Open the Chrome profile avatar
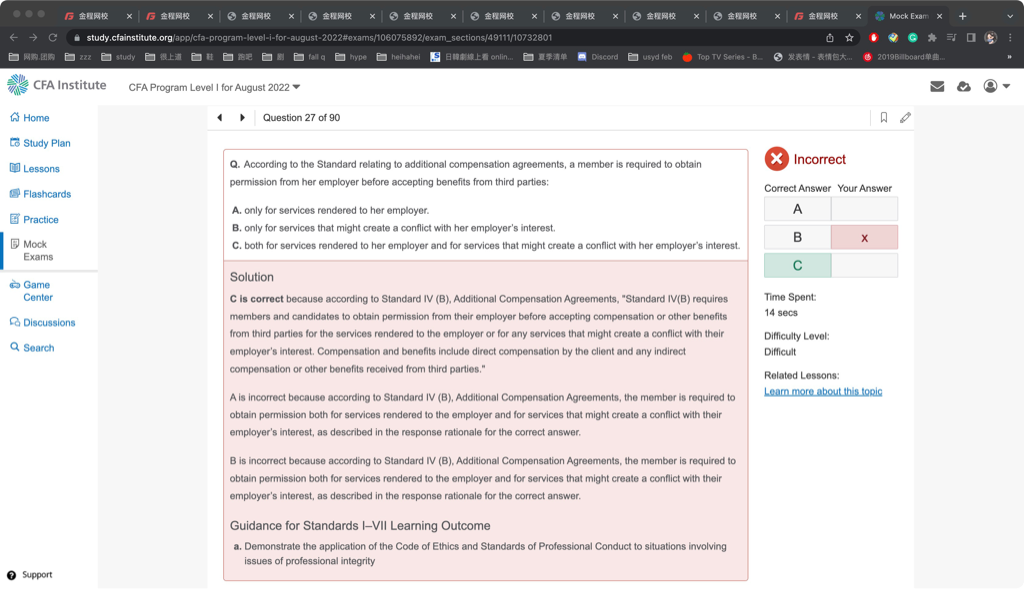The width and height of the screenshot is (1024, 589). [x=991, y=38]
